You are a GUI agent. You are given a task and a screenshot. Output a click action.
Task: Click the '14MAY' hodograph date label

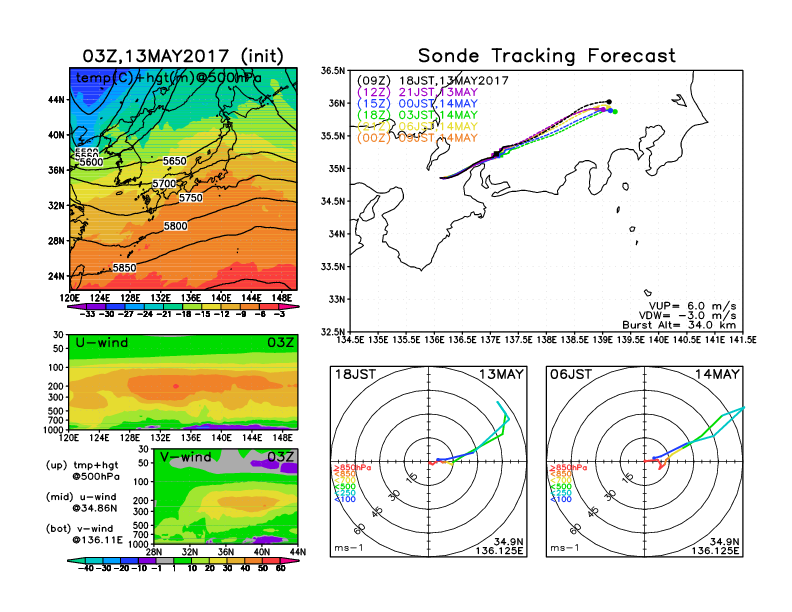pos(717,374)
